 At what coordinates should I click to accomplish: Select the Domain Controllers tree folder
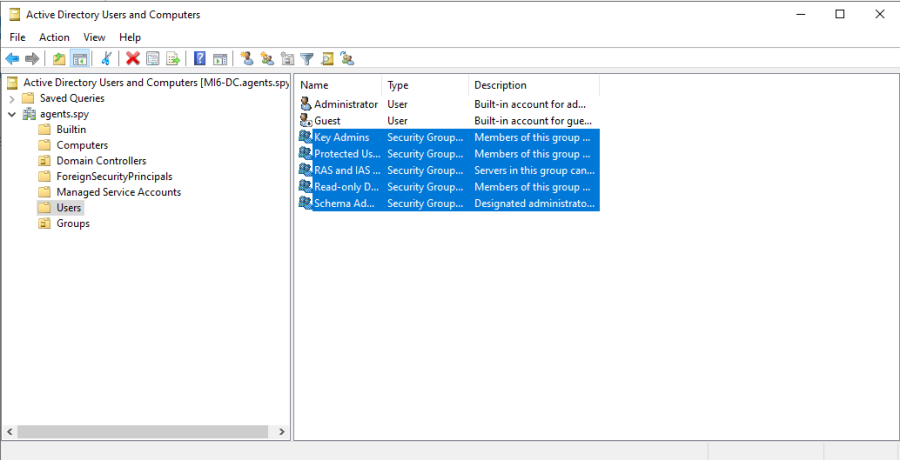(x=101, y=161)
